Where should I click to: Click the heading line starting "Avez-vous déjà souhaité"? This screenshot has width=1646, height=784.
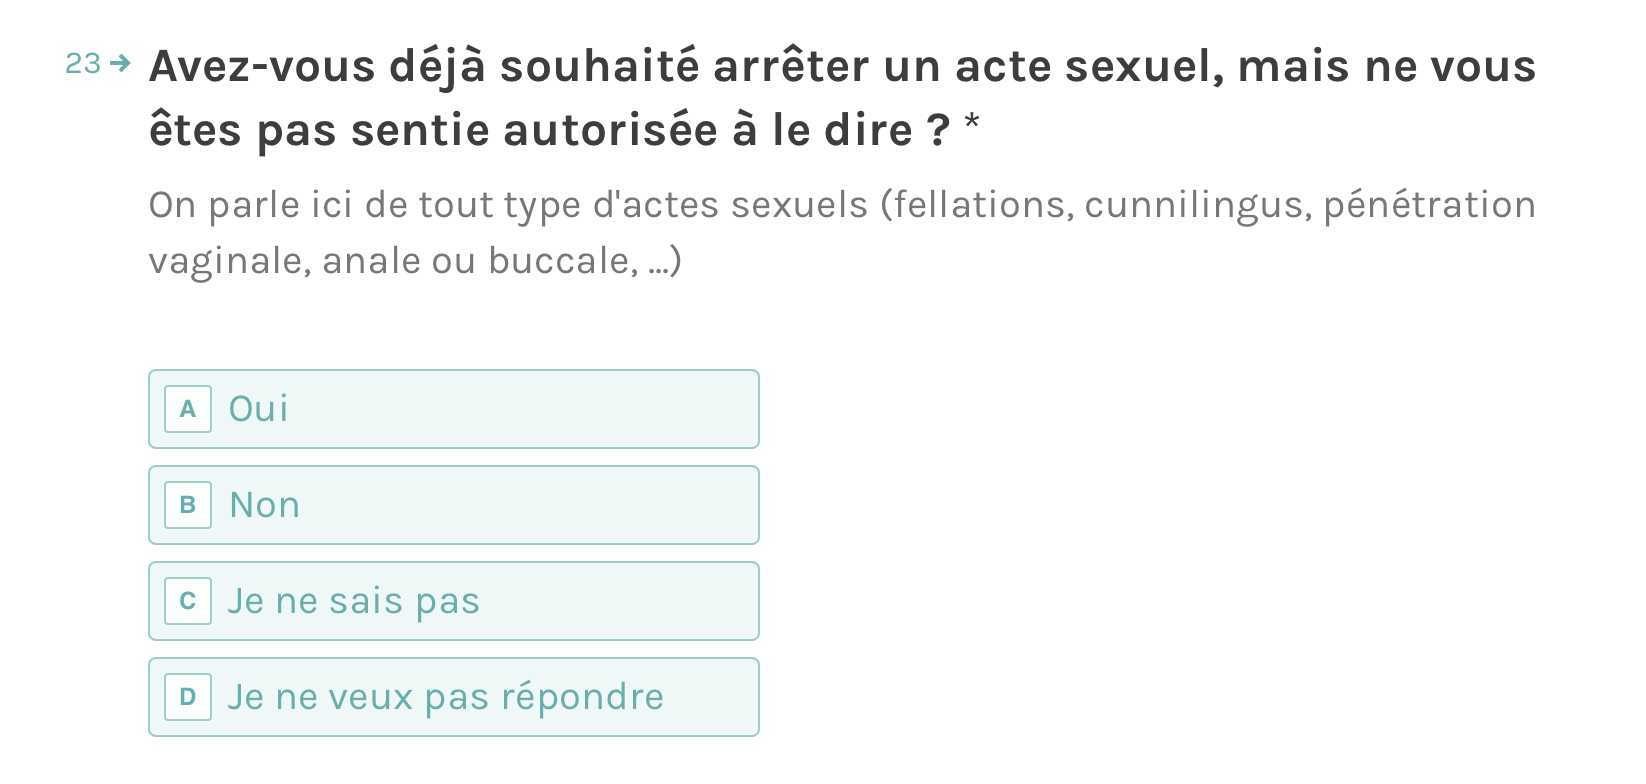coord(842,67)
